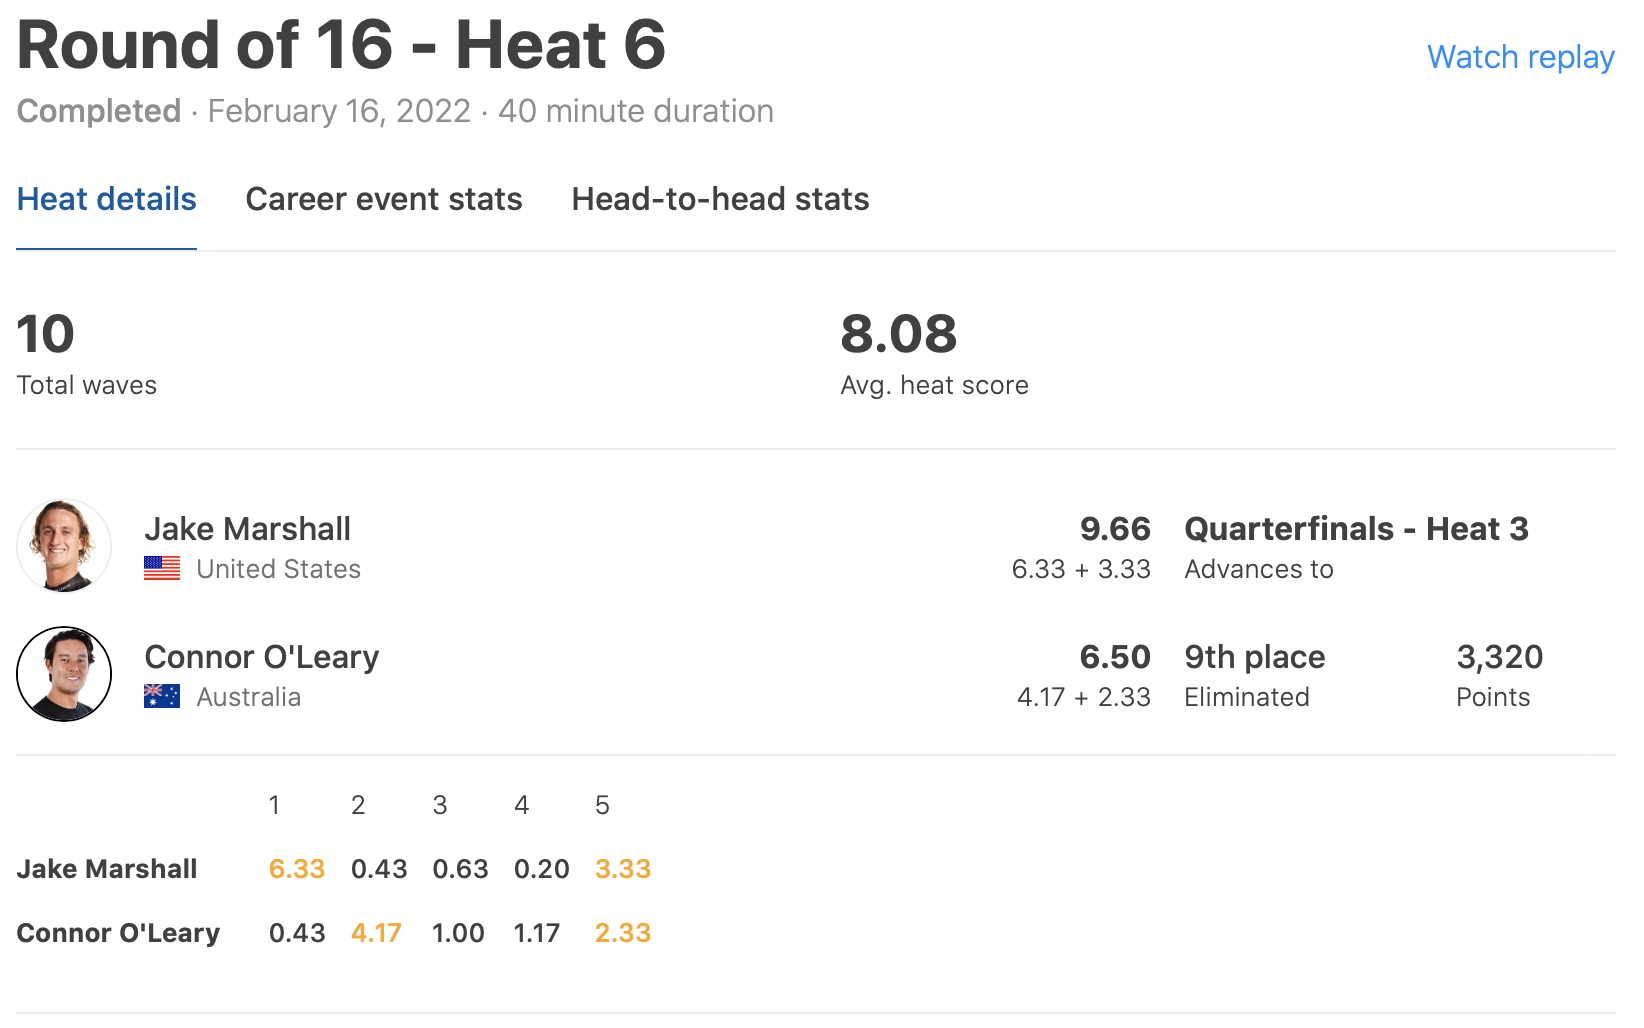Image resolution: width=1644 pixels, height=1028 pixels.
Task: Click Connor O'Leary's 4.17 wave score
Action: pos(376,933)
